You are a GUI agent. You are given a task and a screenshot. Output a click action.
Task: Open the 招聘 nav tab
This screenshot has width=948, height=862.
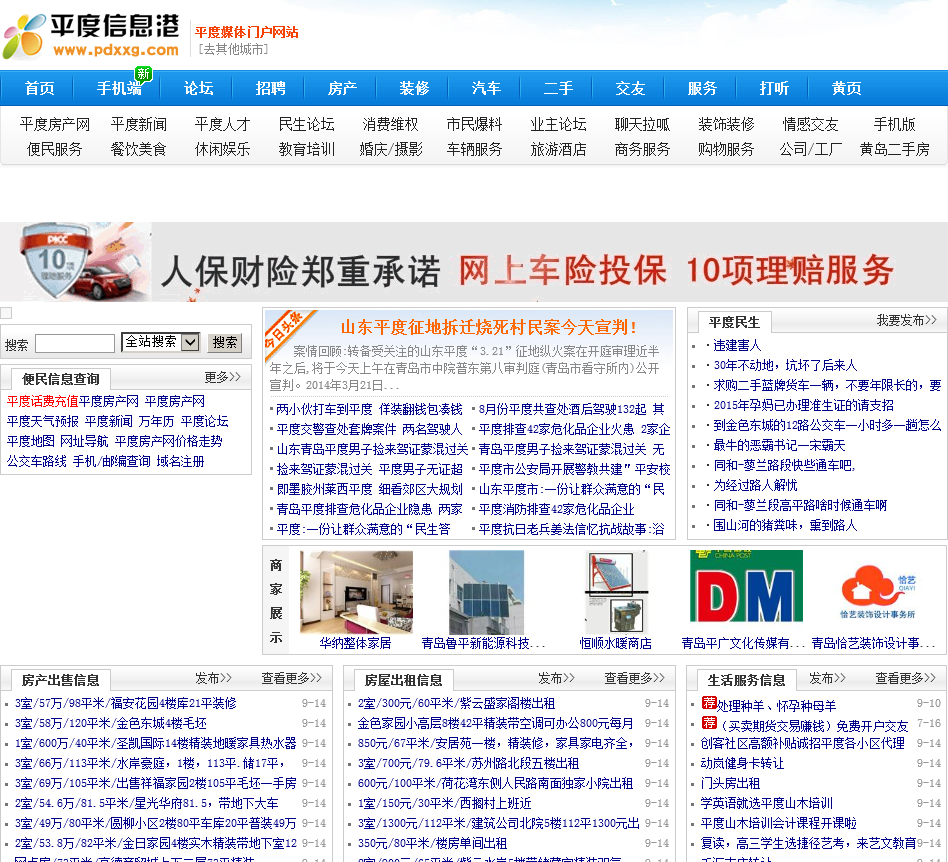[x=270, y=88]
